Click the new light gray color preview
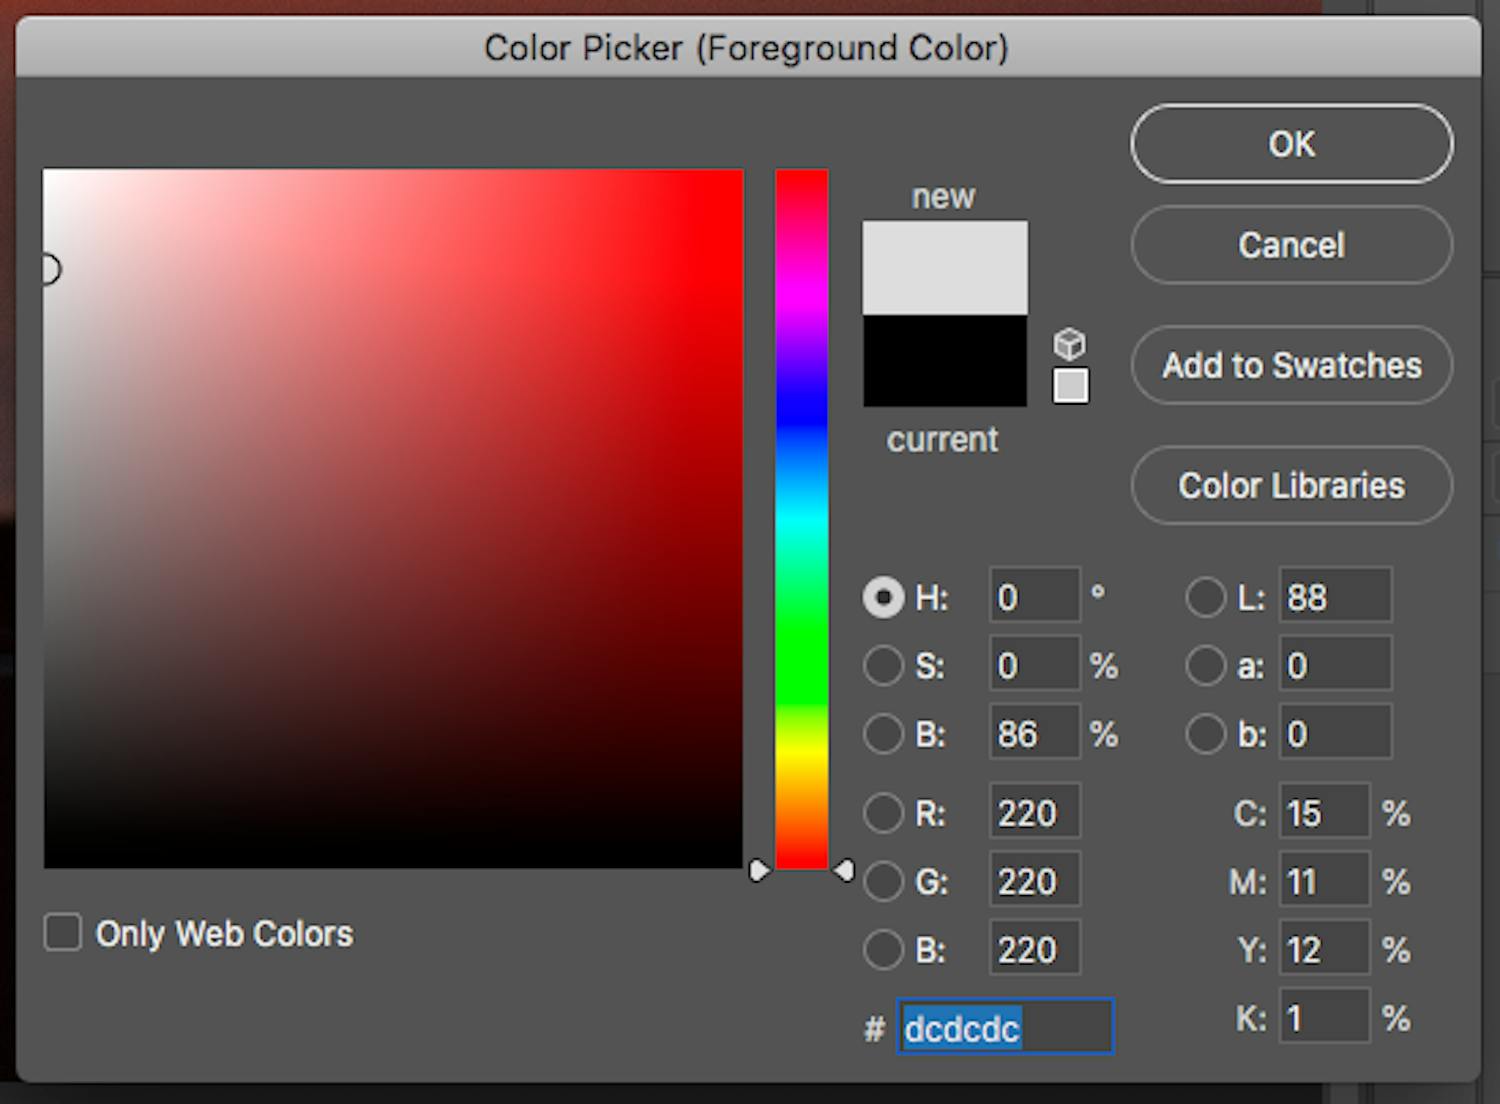This screenshot has width=1500, height=1104. pyautogui.click(x=944, y=267)
